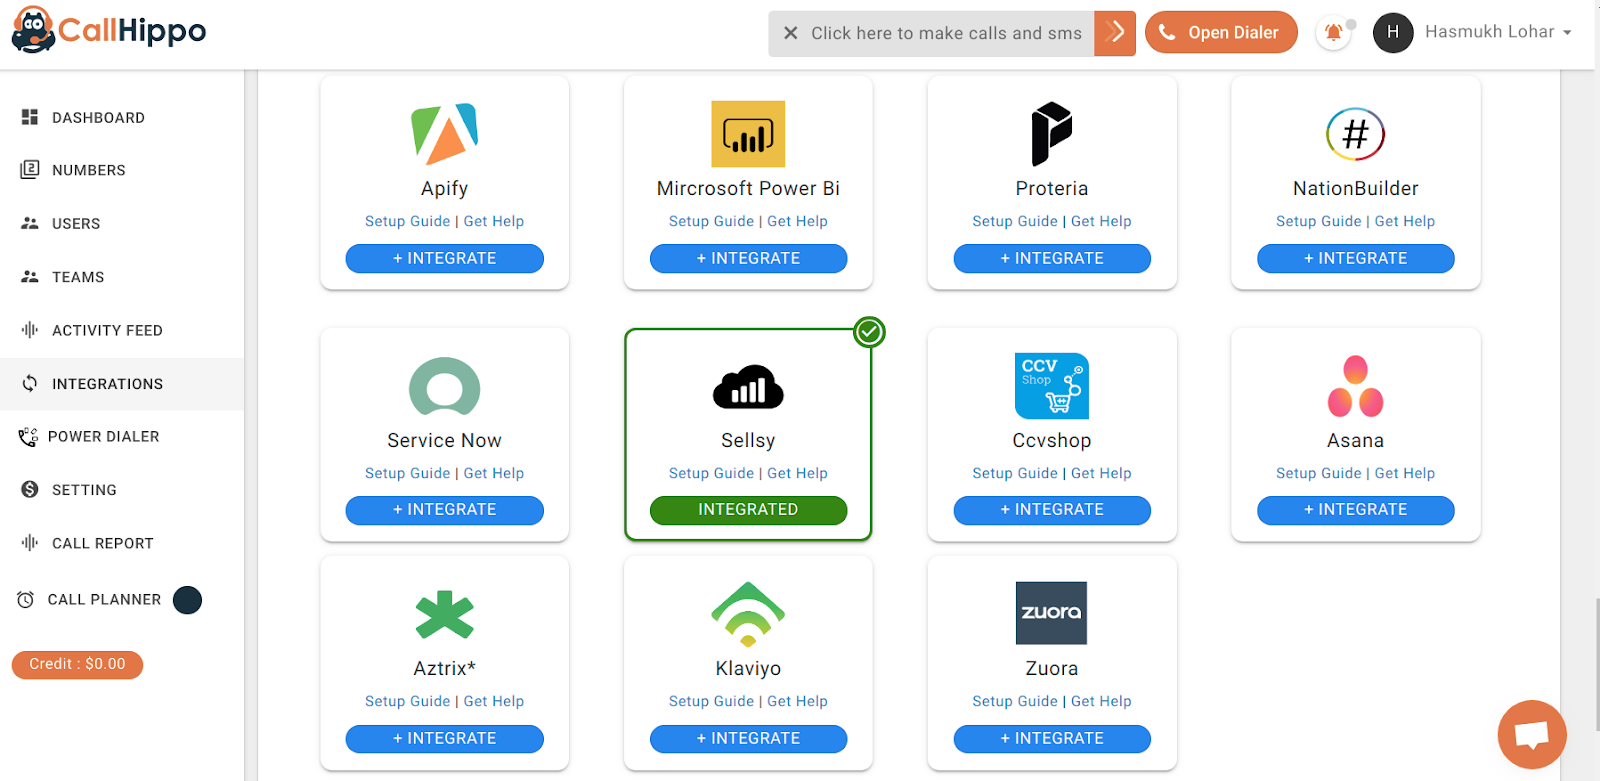Open Apify Get Help link
1600x781 pixels.
(x=494, y=221)
